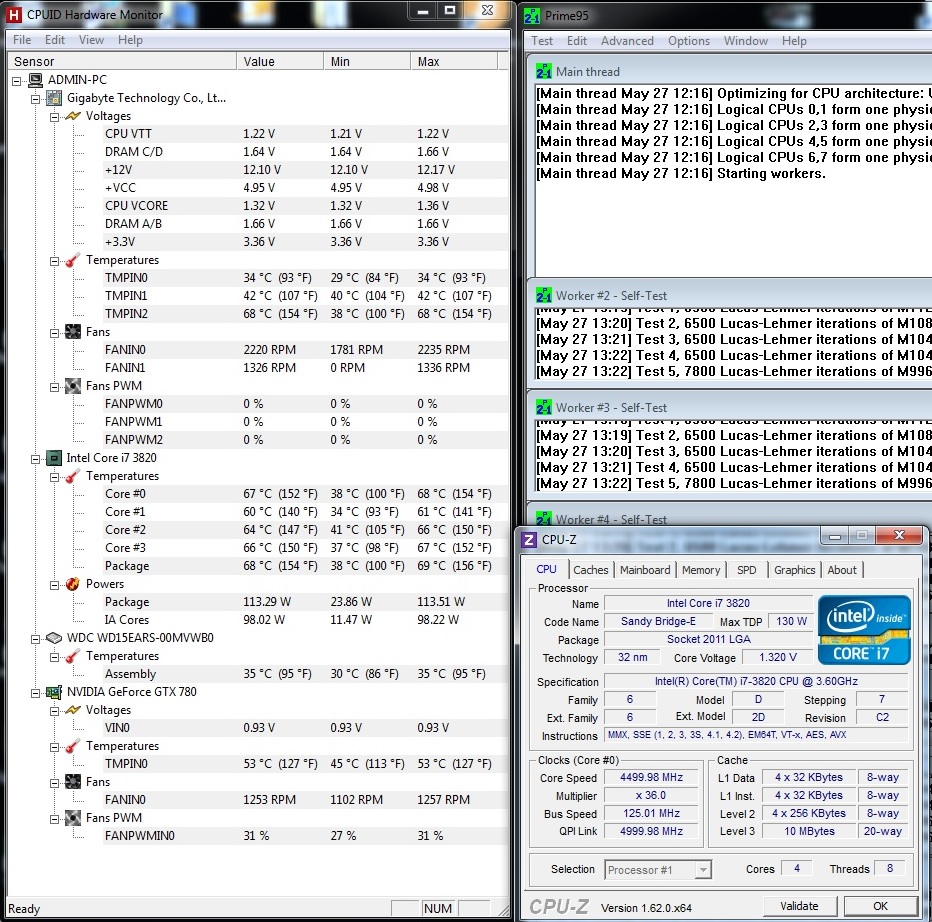Click the Intel Core i7 inside logo
The height and width of the screenshot is (922, 932).
[x=864, y=630]
